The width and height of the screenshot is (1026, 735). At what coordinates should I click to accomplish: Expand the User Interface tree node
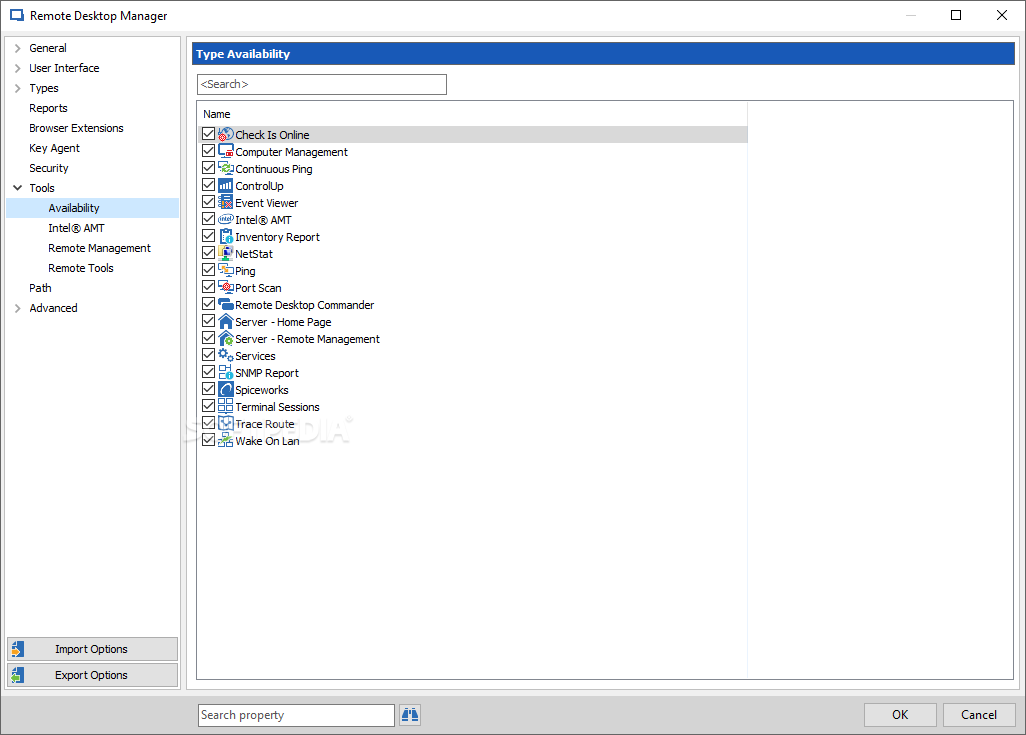point(18,68)
